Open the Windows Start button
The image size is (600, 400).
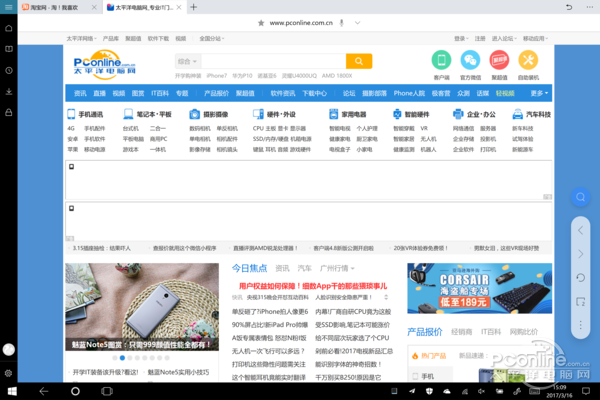(12, 391)
